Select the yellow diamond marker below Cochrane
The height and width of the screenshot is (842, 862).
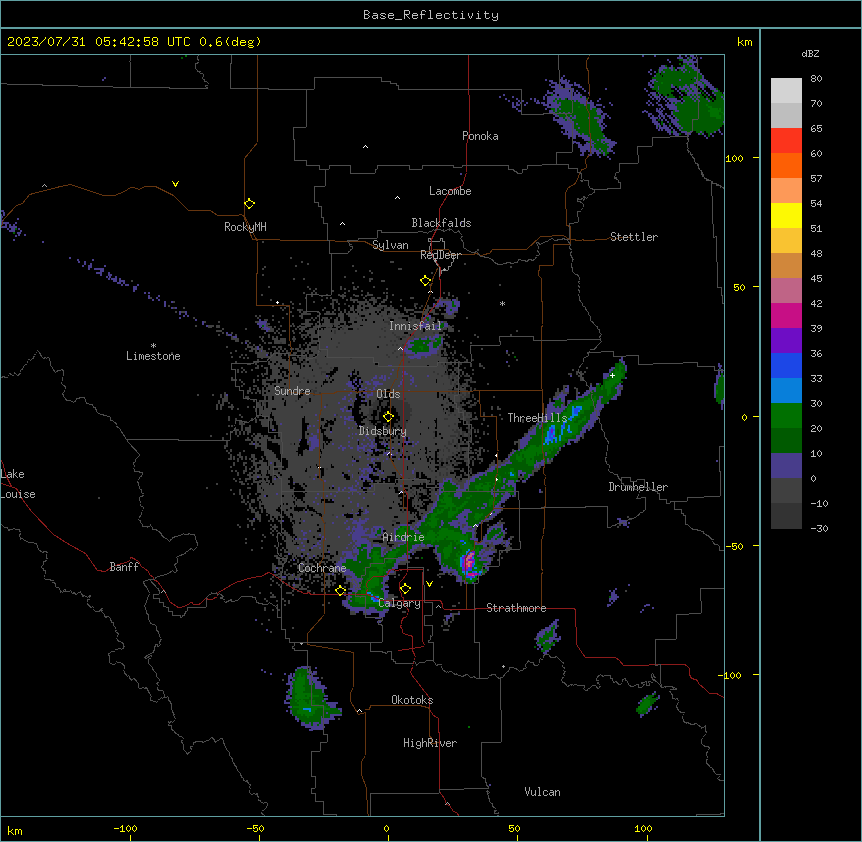coord(340,591)
